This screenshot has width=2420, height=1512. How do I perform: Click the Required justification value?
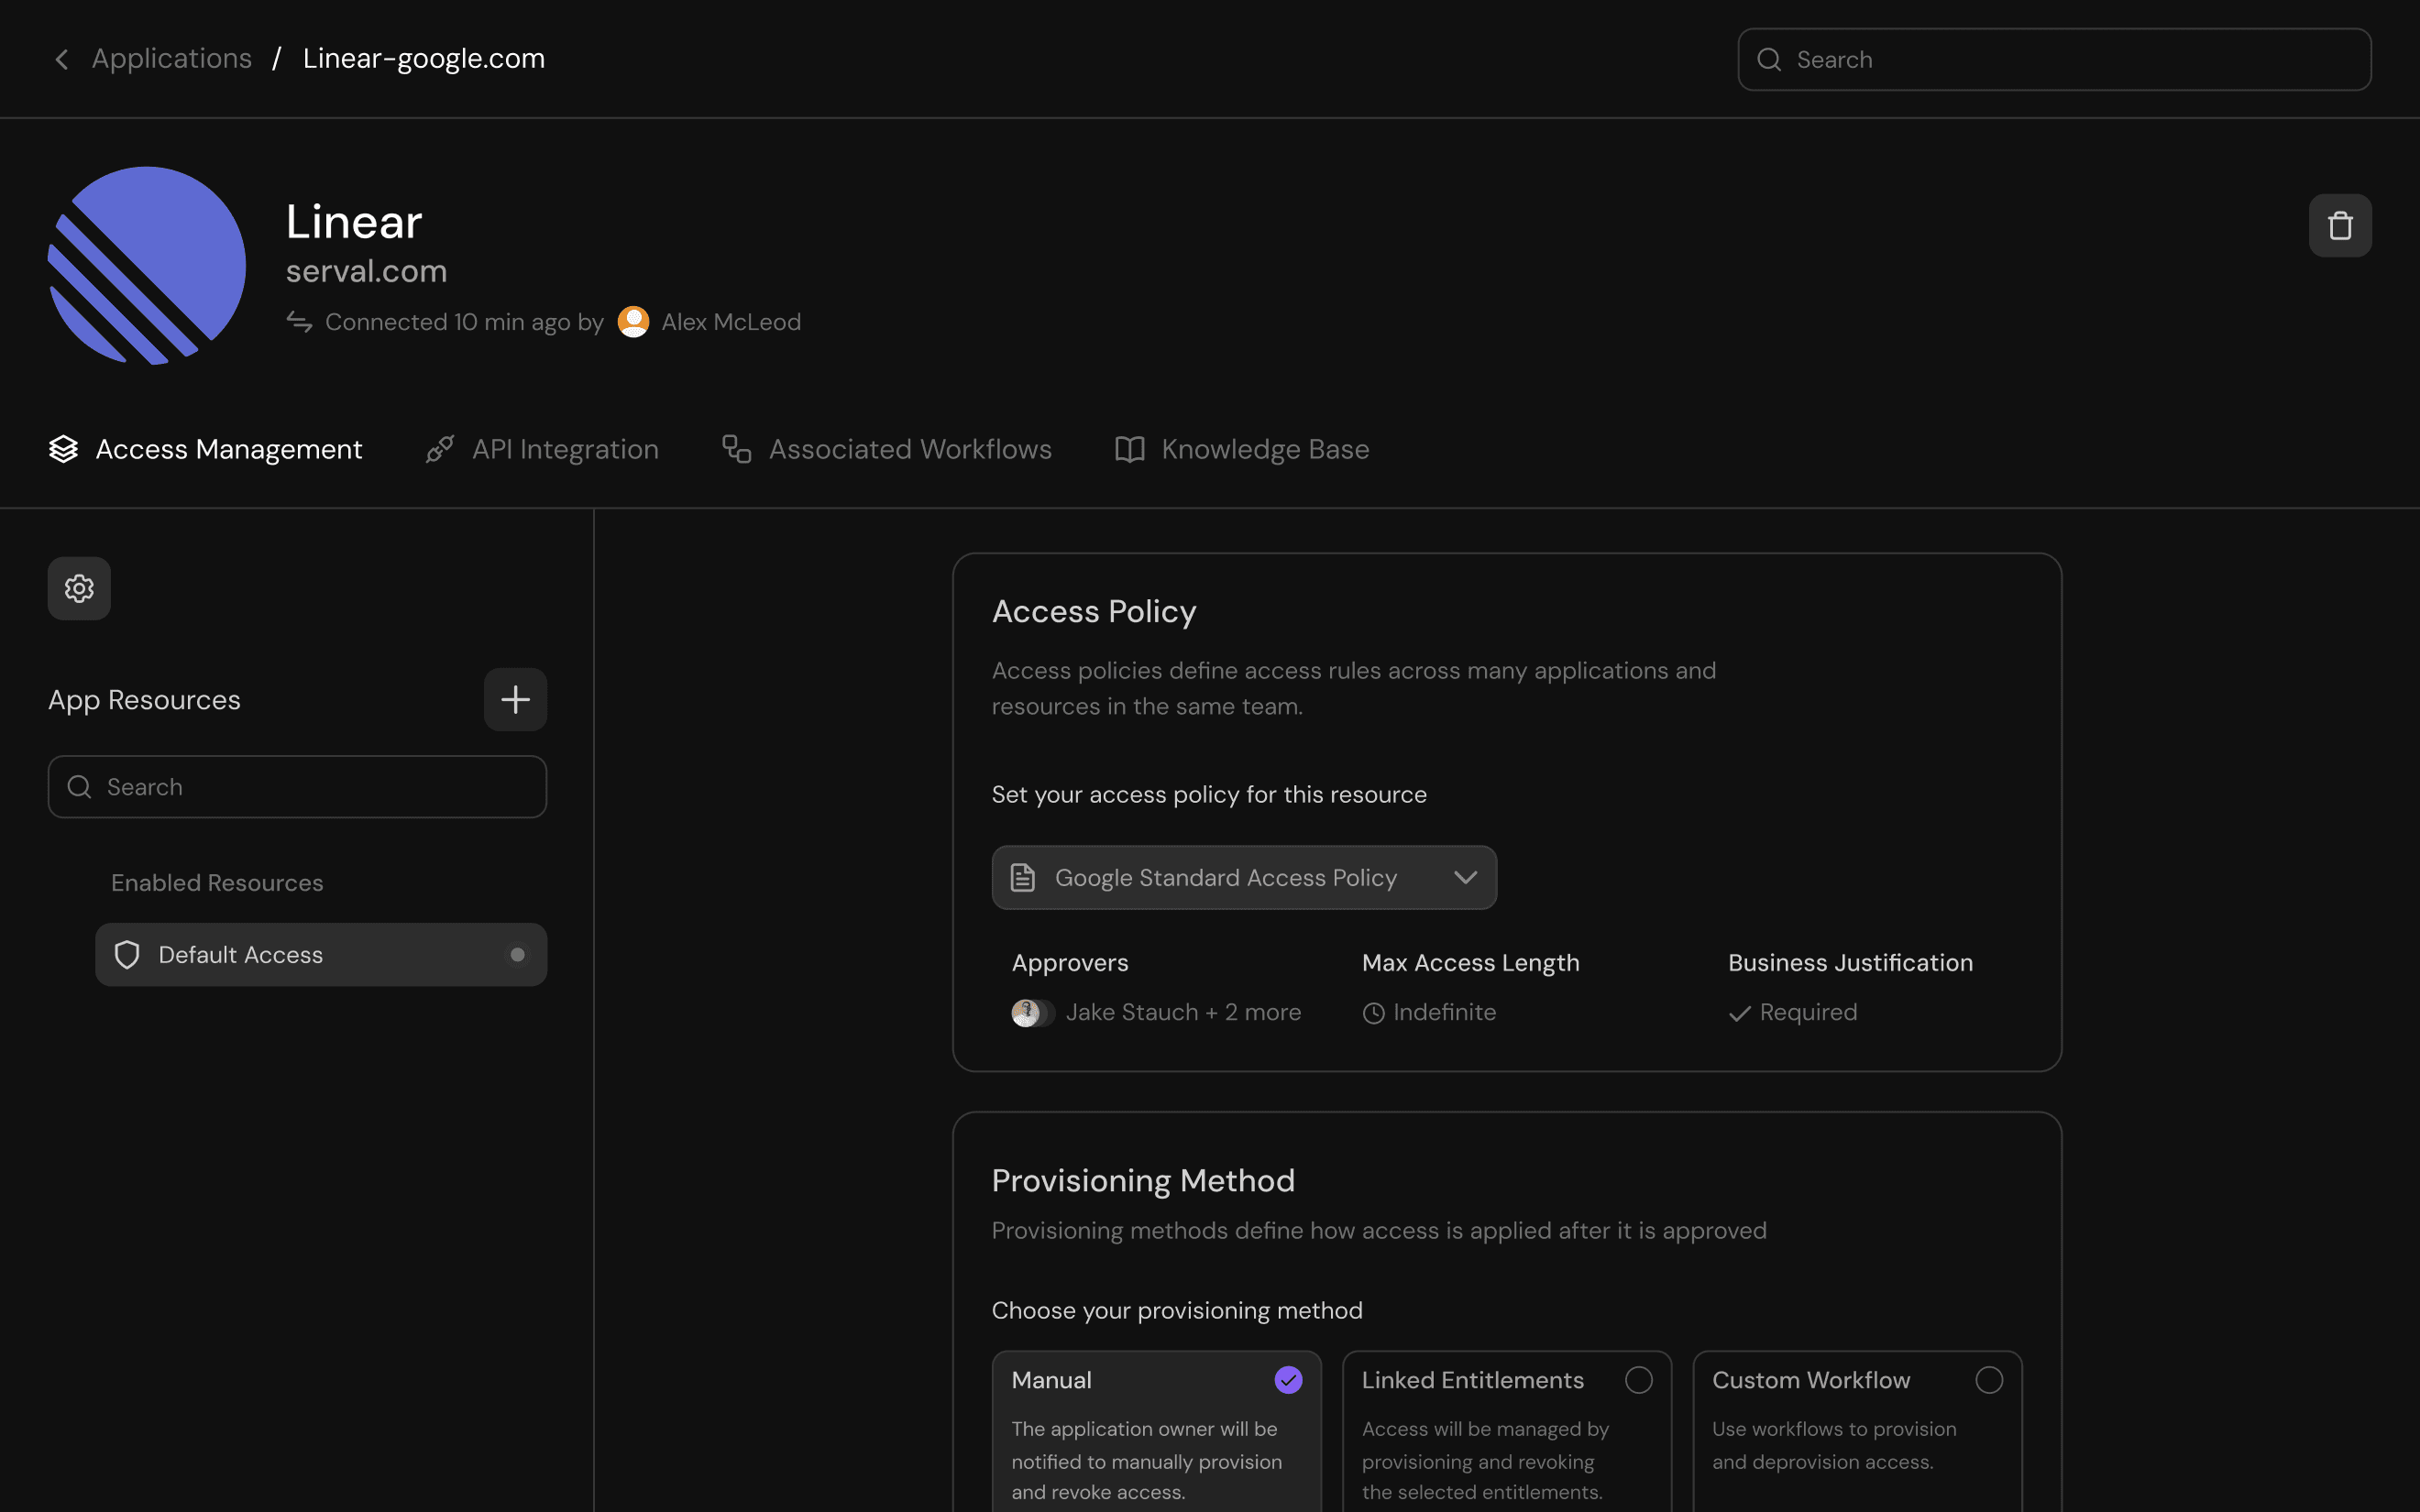coord(1808,1013)
